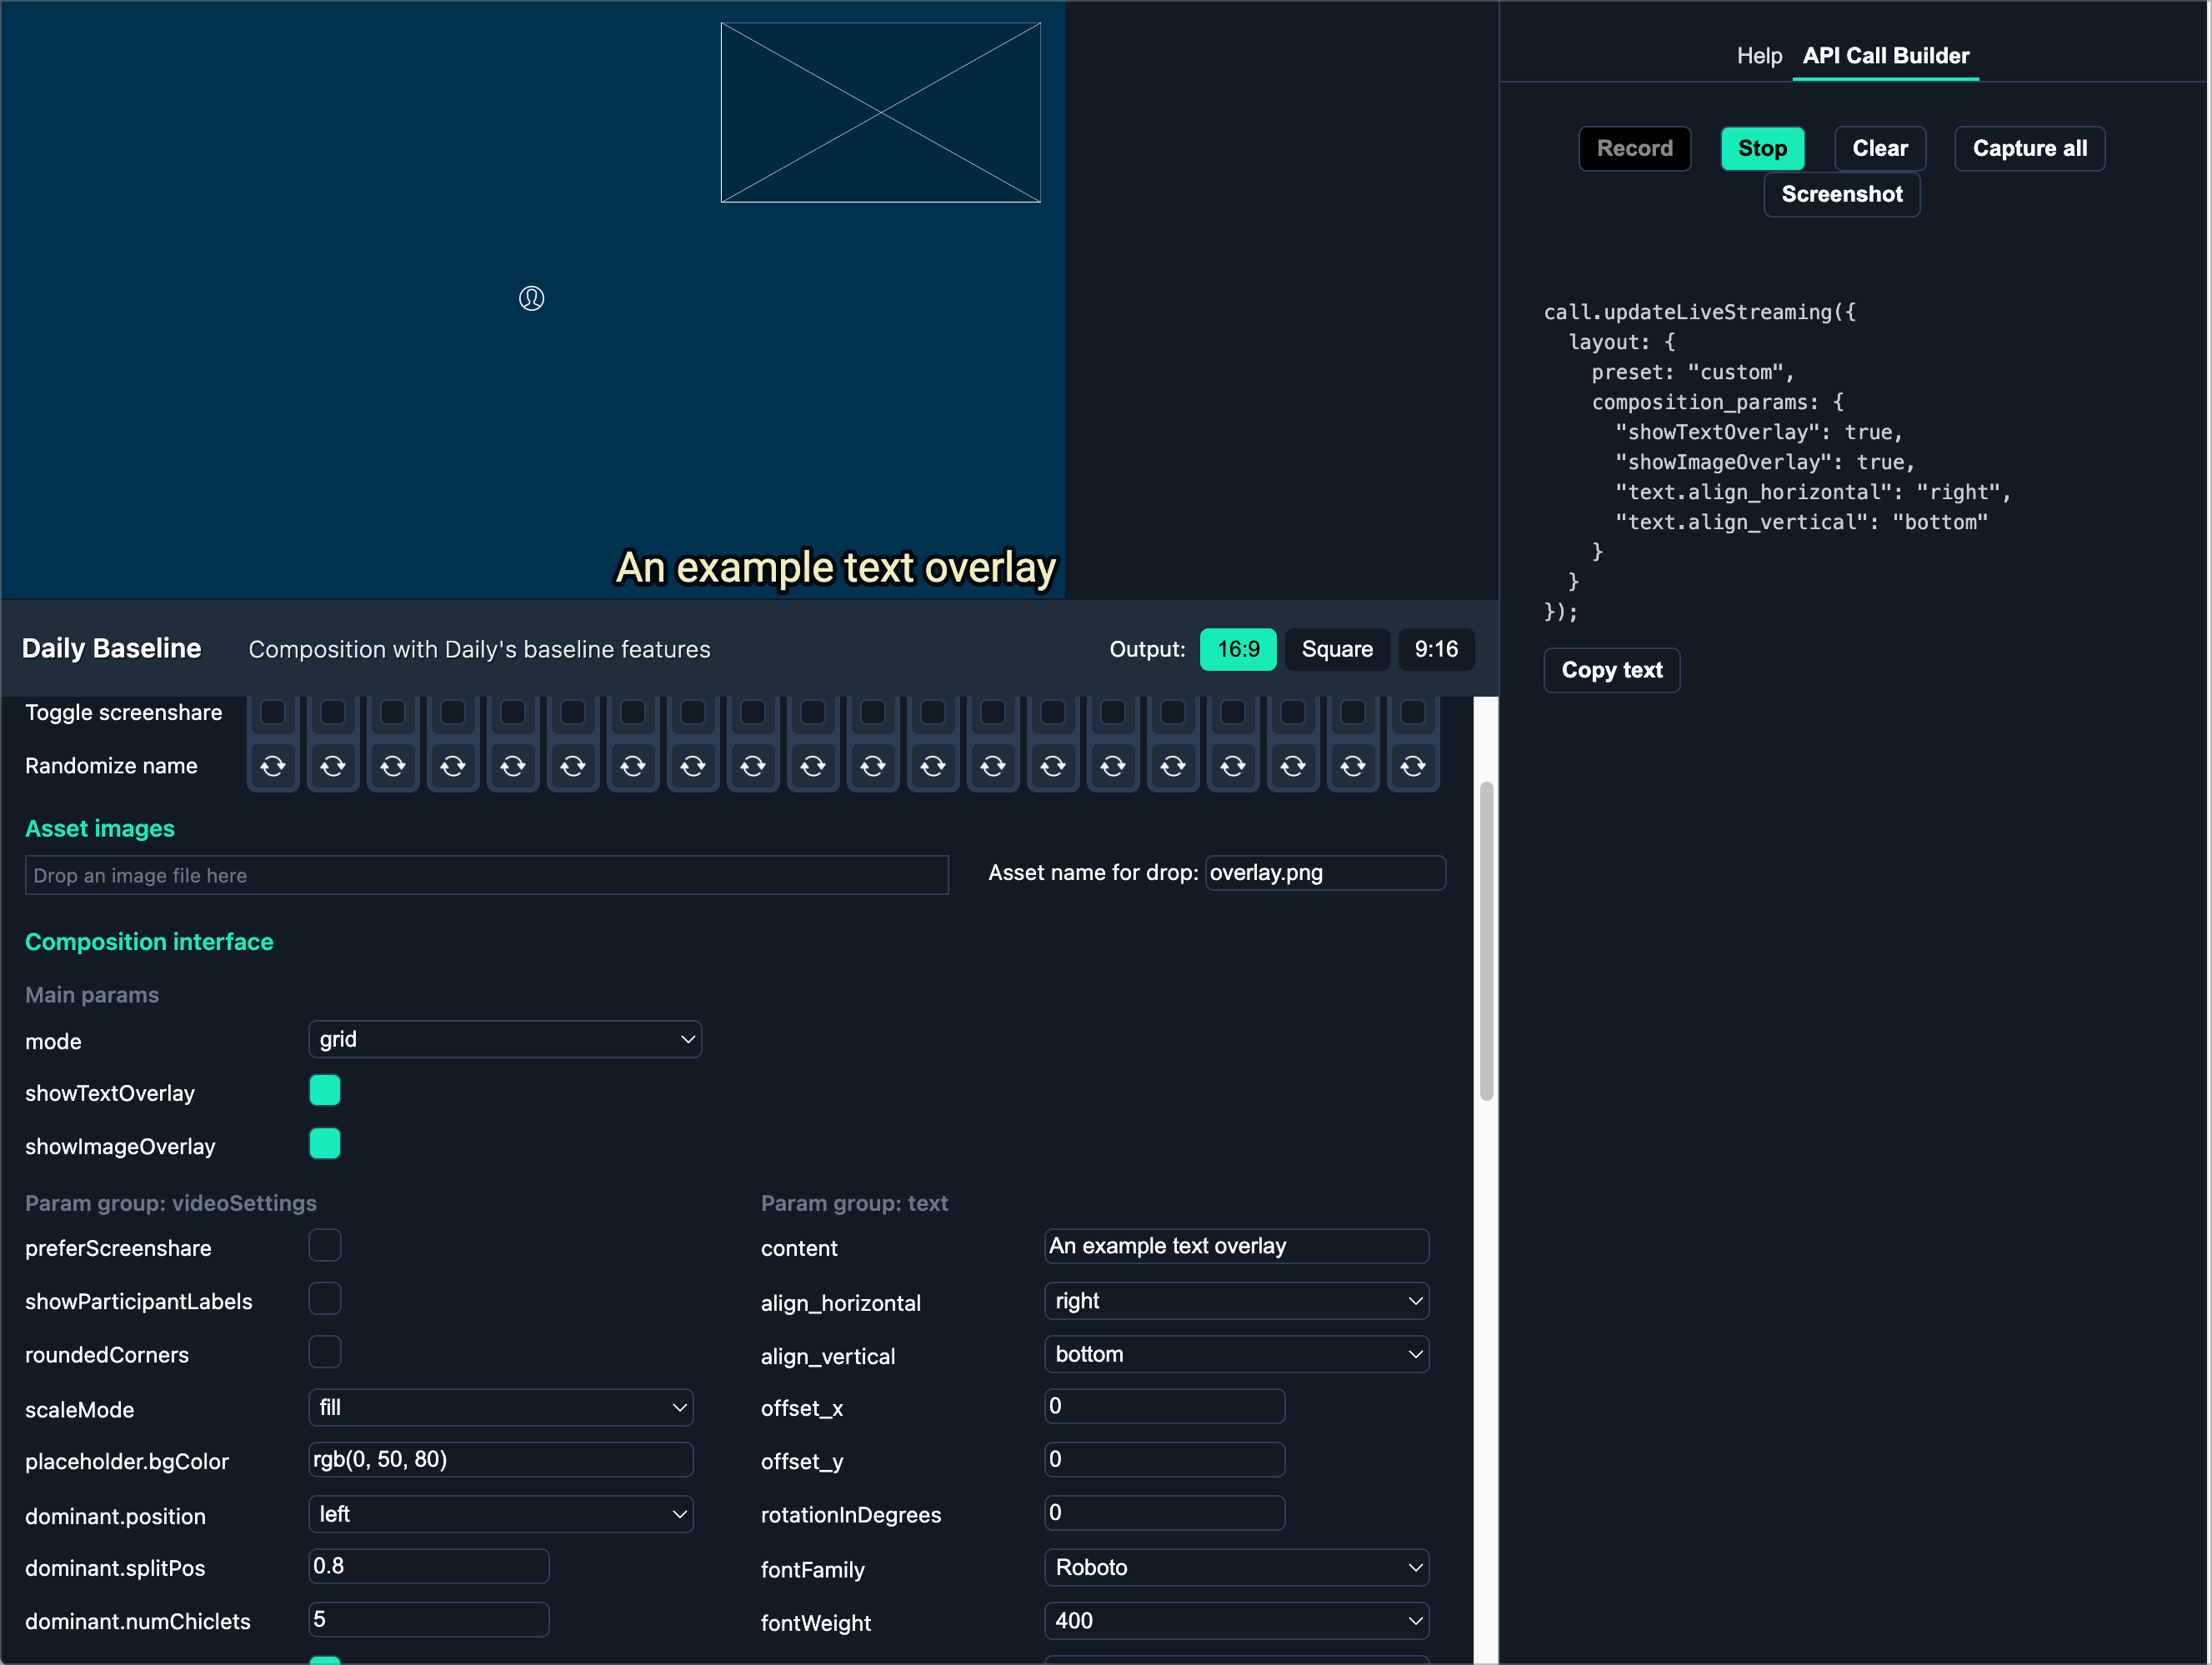Select the Square output format
Image resolution: width=2212 pixels, height=1665 pixels.
tap(1336, 649)
